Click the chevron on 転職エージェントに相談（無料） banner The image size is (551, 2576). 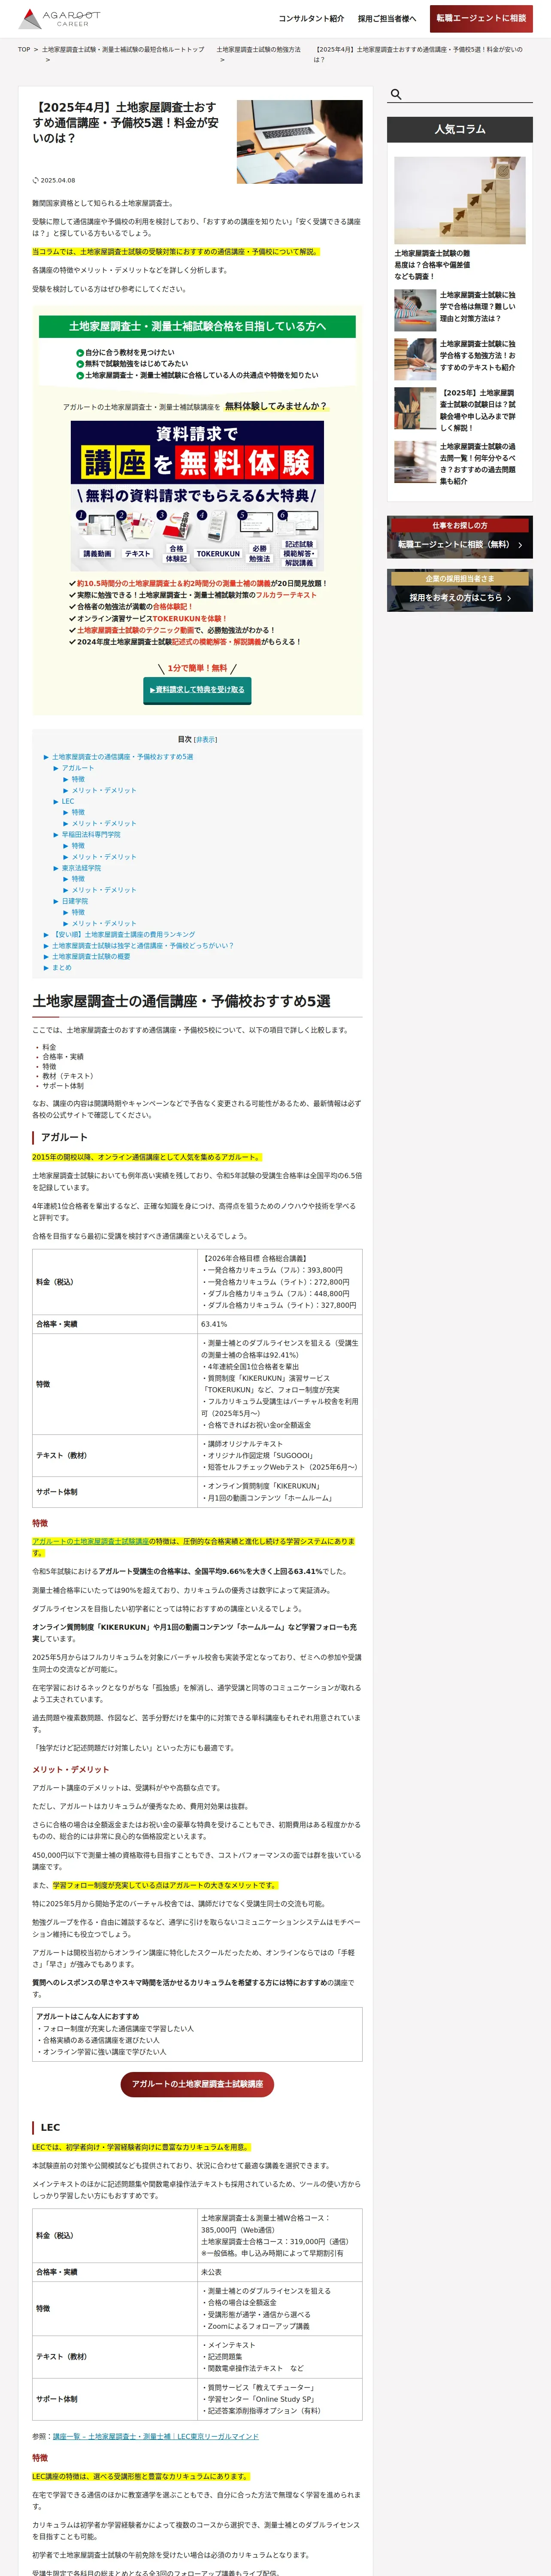[520, 545]
